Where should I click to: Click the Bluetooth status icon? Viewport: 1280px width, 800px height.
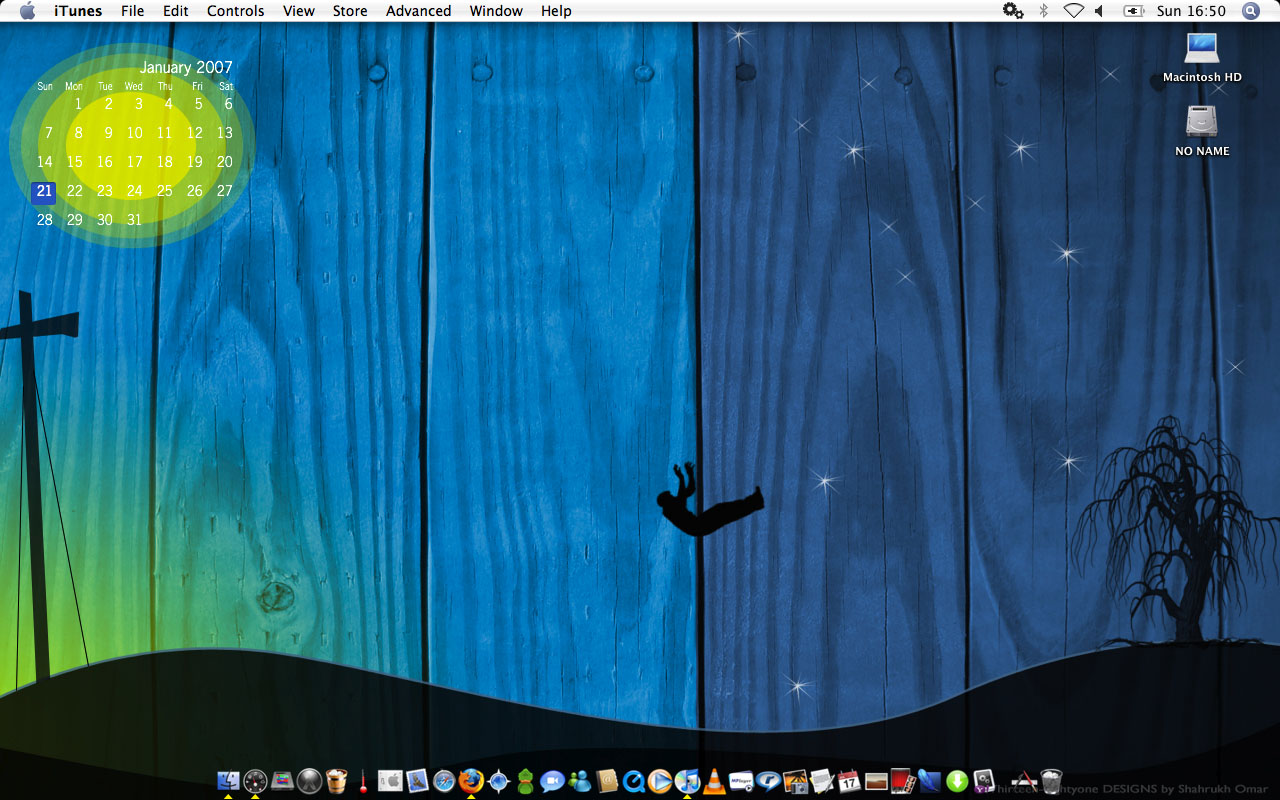[x=1043, y=11]
